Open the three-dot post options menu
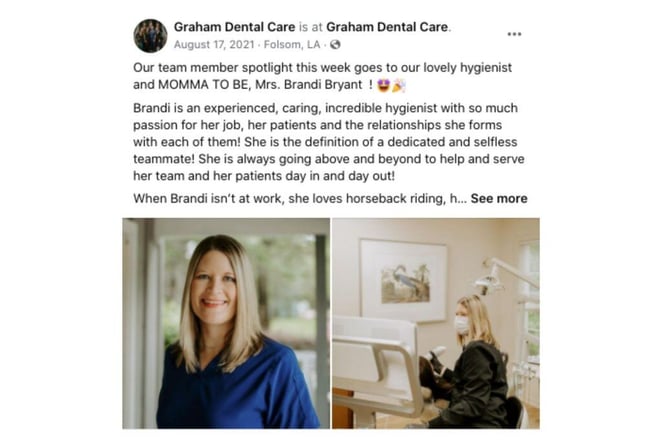 click(514, 34)
